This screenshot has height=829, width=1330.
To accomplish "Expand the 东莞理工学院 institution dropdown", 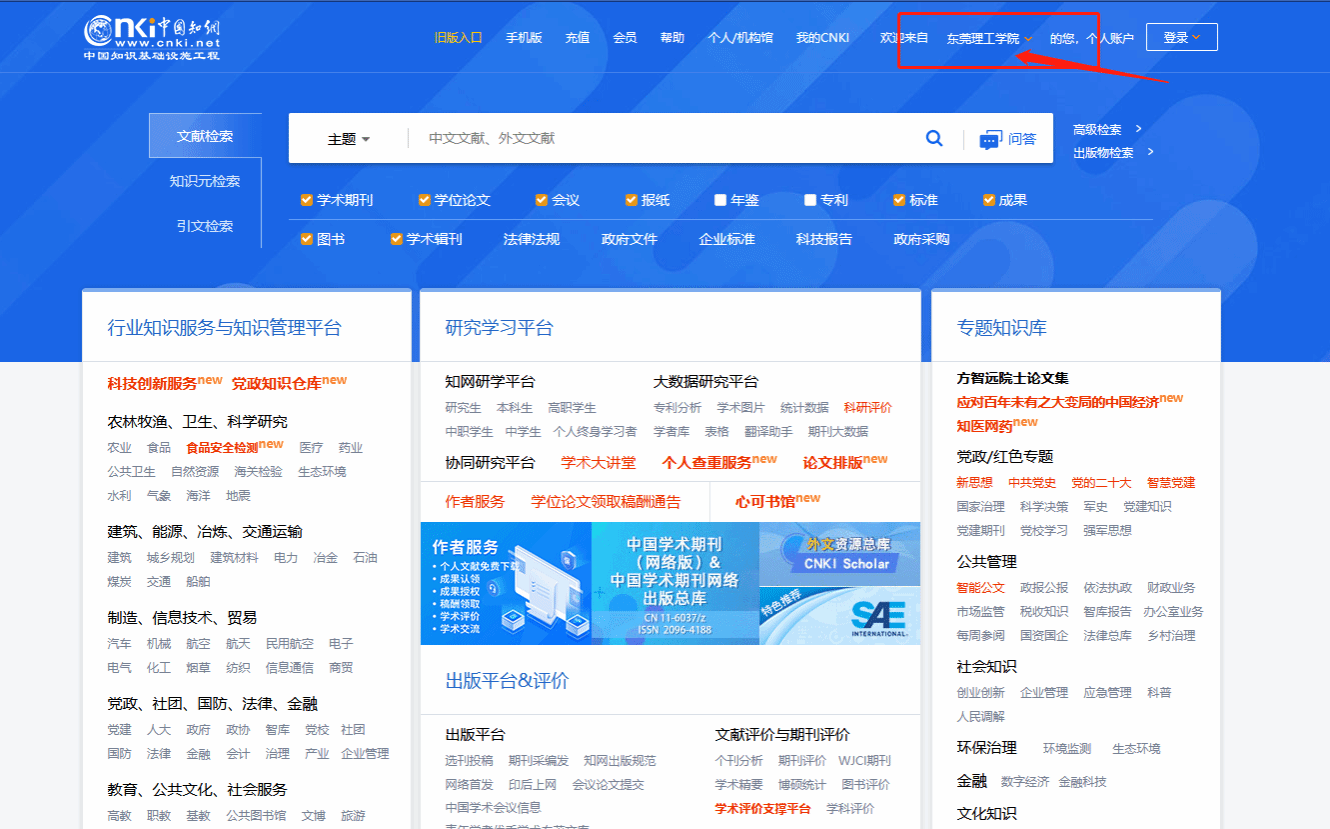I will tap(989, 39).
